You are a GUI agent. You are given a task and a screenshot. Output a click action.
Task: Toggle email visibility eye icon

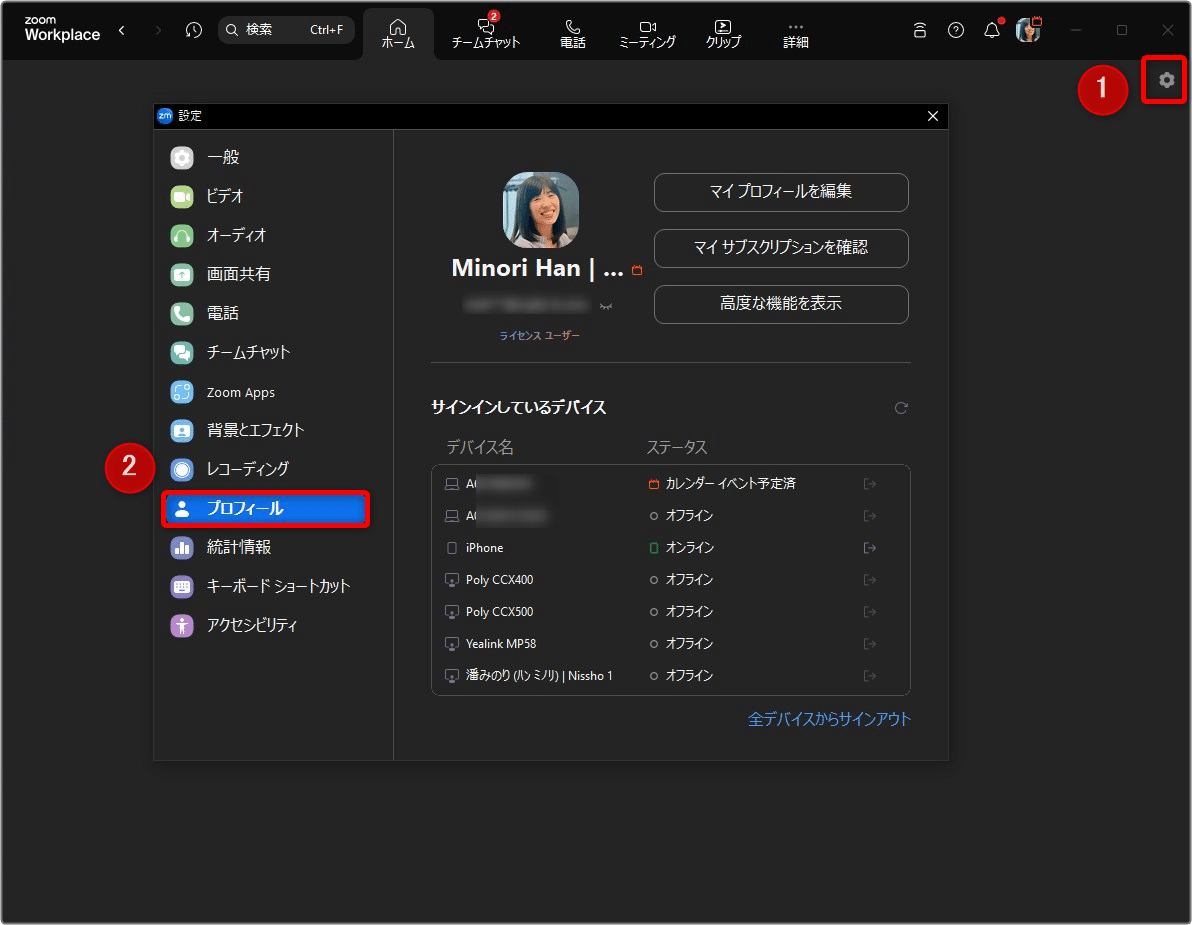(x=606, y=306)
